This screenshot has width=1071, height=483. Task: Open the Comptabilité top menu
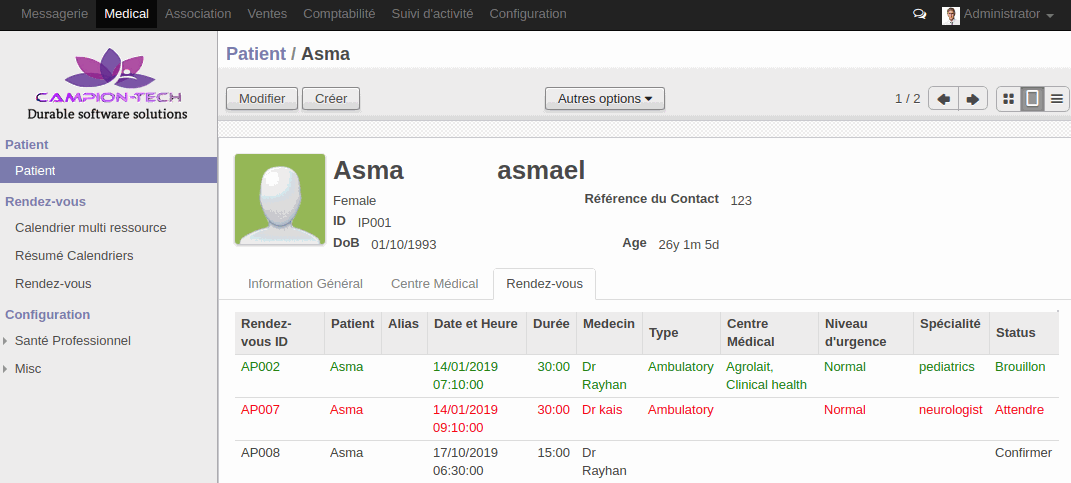point(339,14)
